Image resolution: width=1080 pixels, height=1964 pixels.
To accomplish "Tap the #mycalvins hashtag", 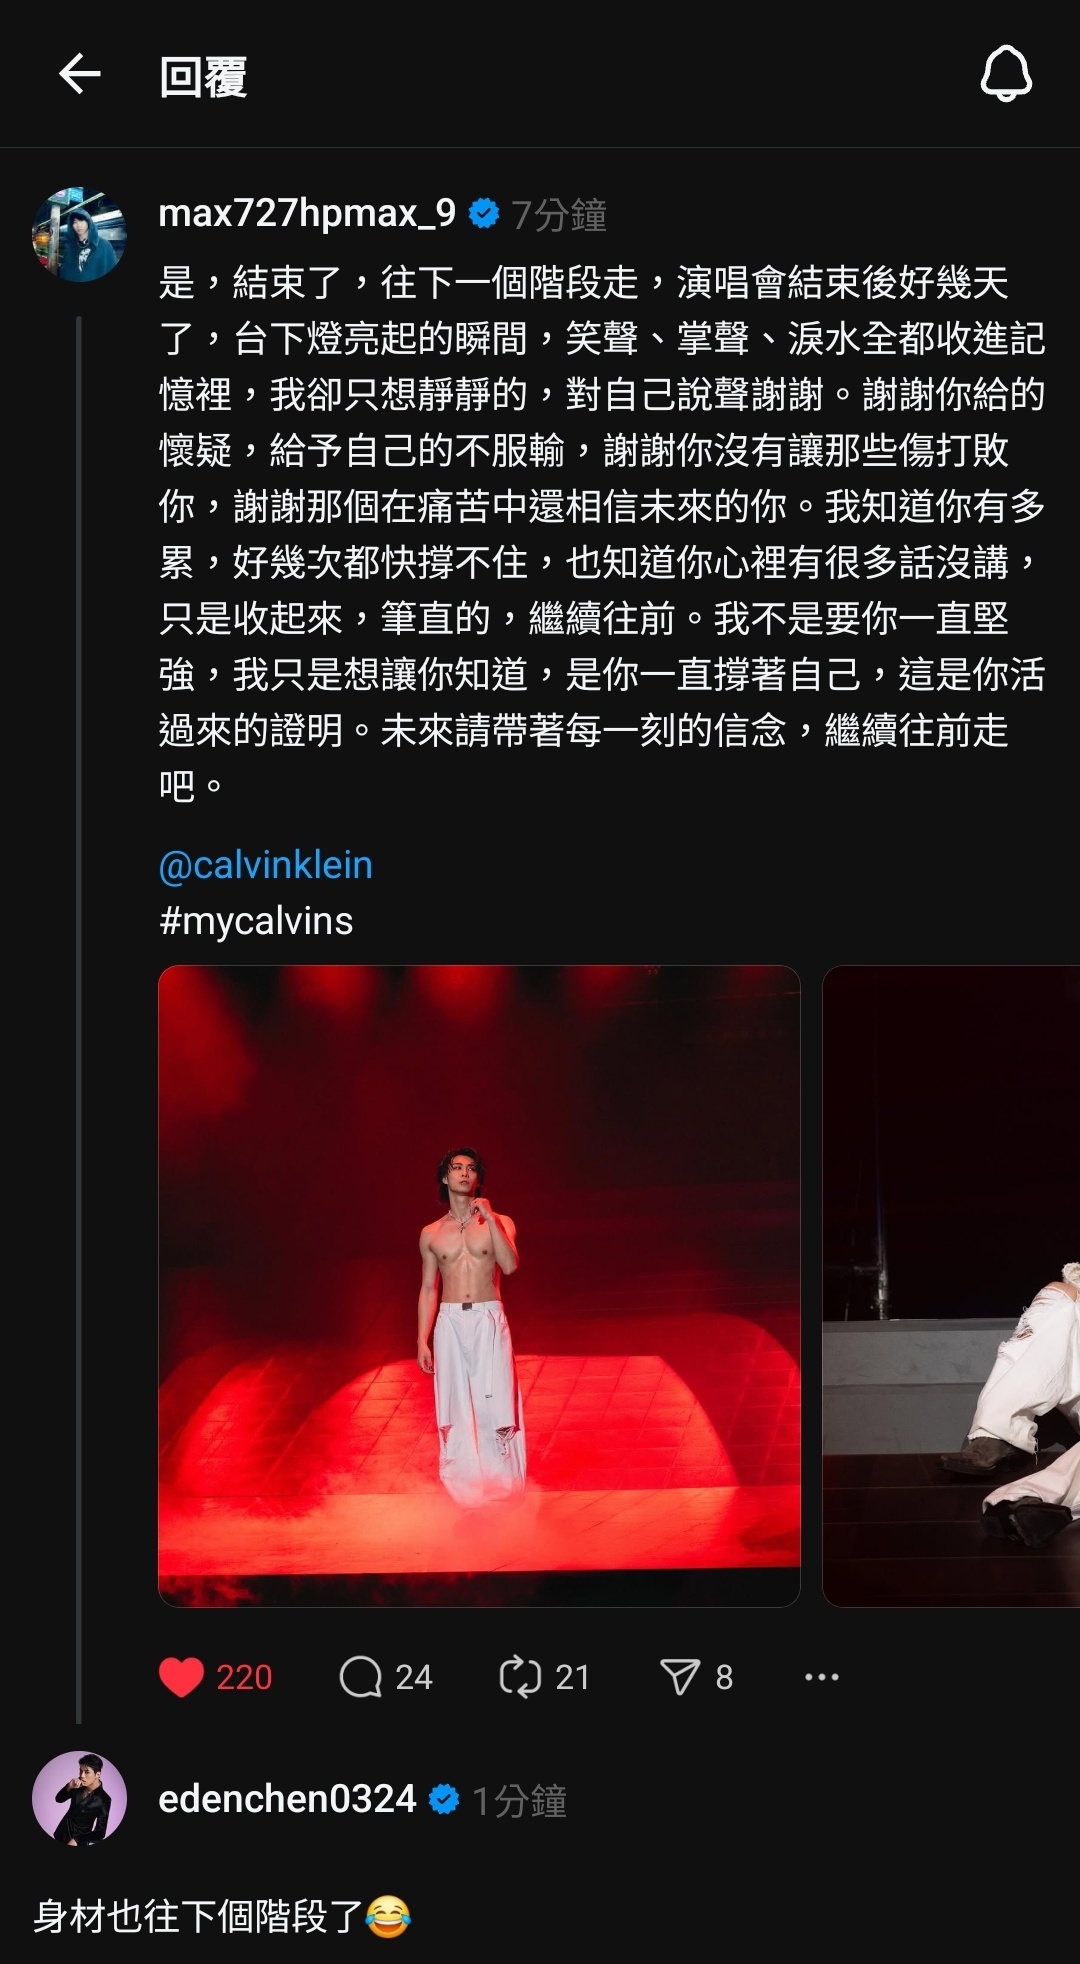I will [256, 921].
